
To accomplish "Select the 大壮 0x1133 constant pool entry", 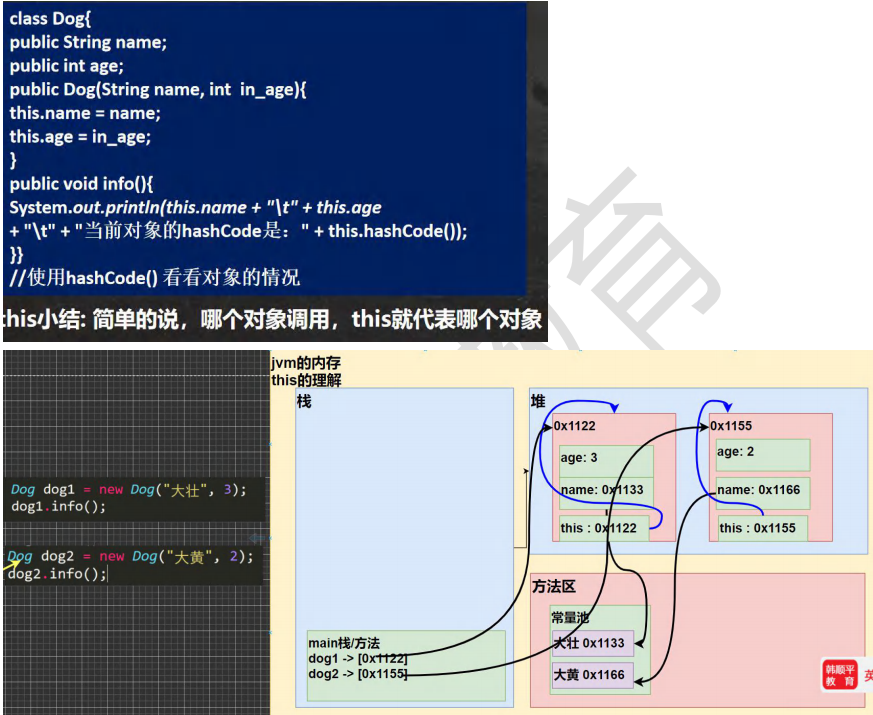I will [589, 643].
